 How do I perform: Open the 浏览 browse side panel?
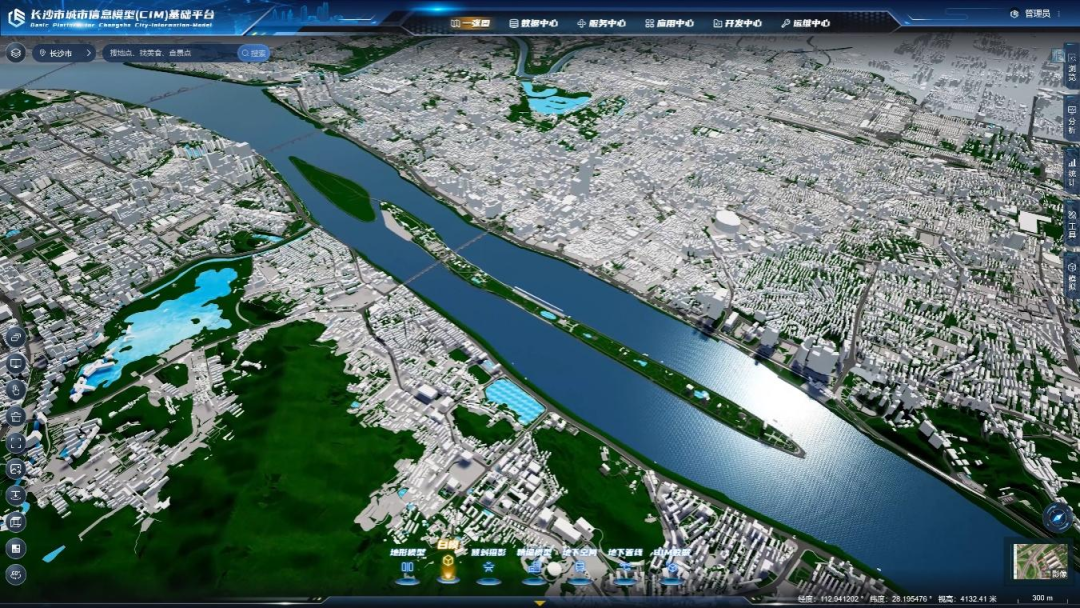click(x=1071, y=66)
